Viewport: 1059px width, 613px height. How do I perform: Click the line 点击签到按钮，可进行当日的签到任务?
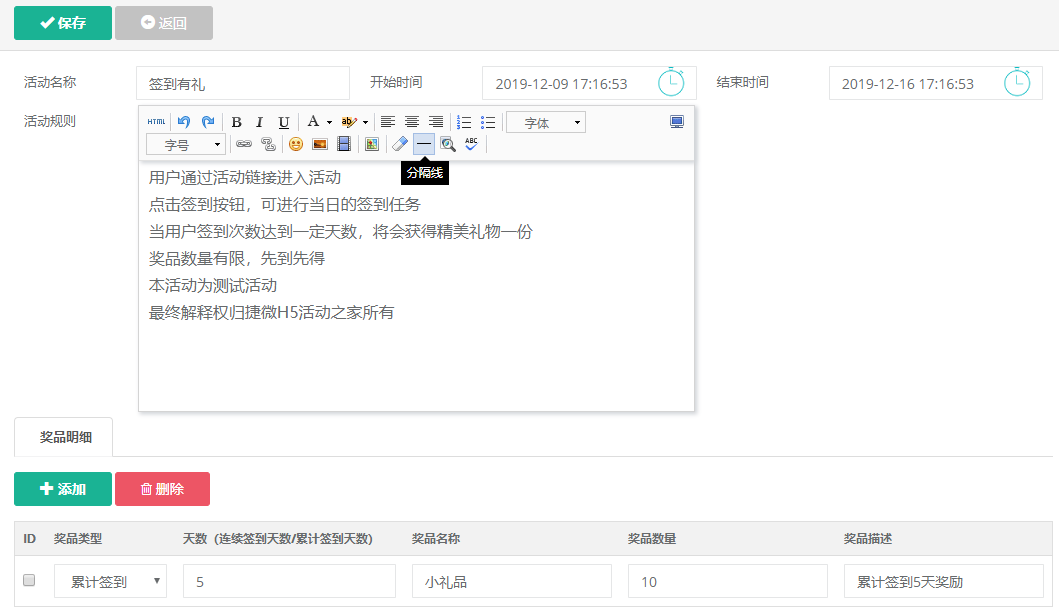[x=284, y=205]
